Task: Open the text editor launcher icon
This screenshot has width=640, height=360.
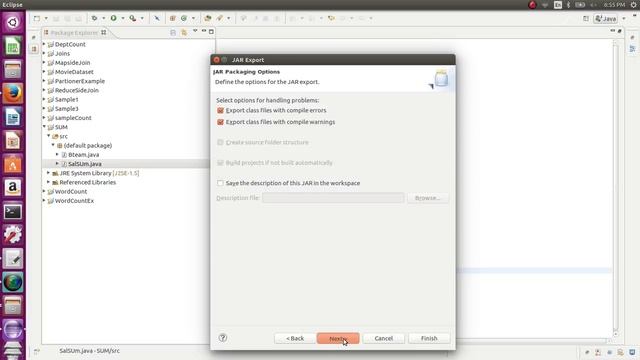Action: pyautogui.click(x=13, y=259)
